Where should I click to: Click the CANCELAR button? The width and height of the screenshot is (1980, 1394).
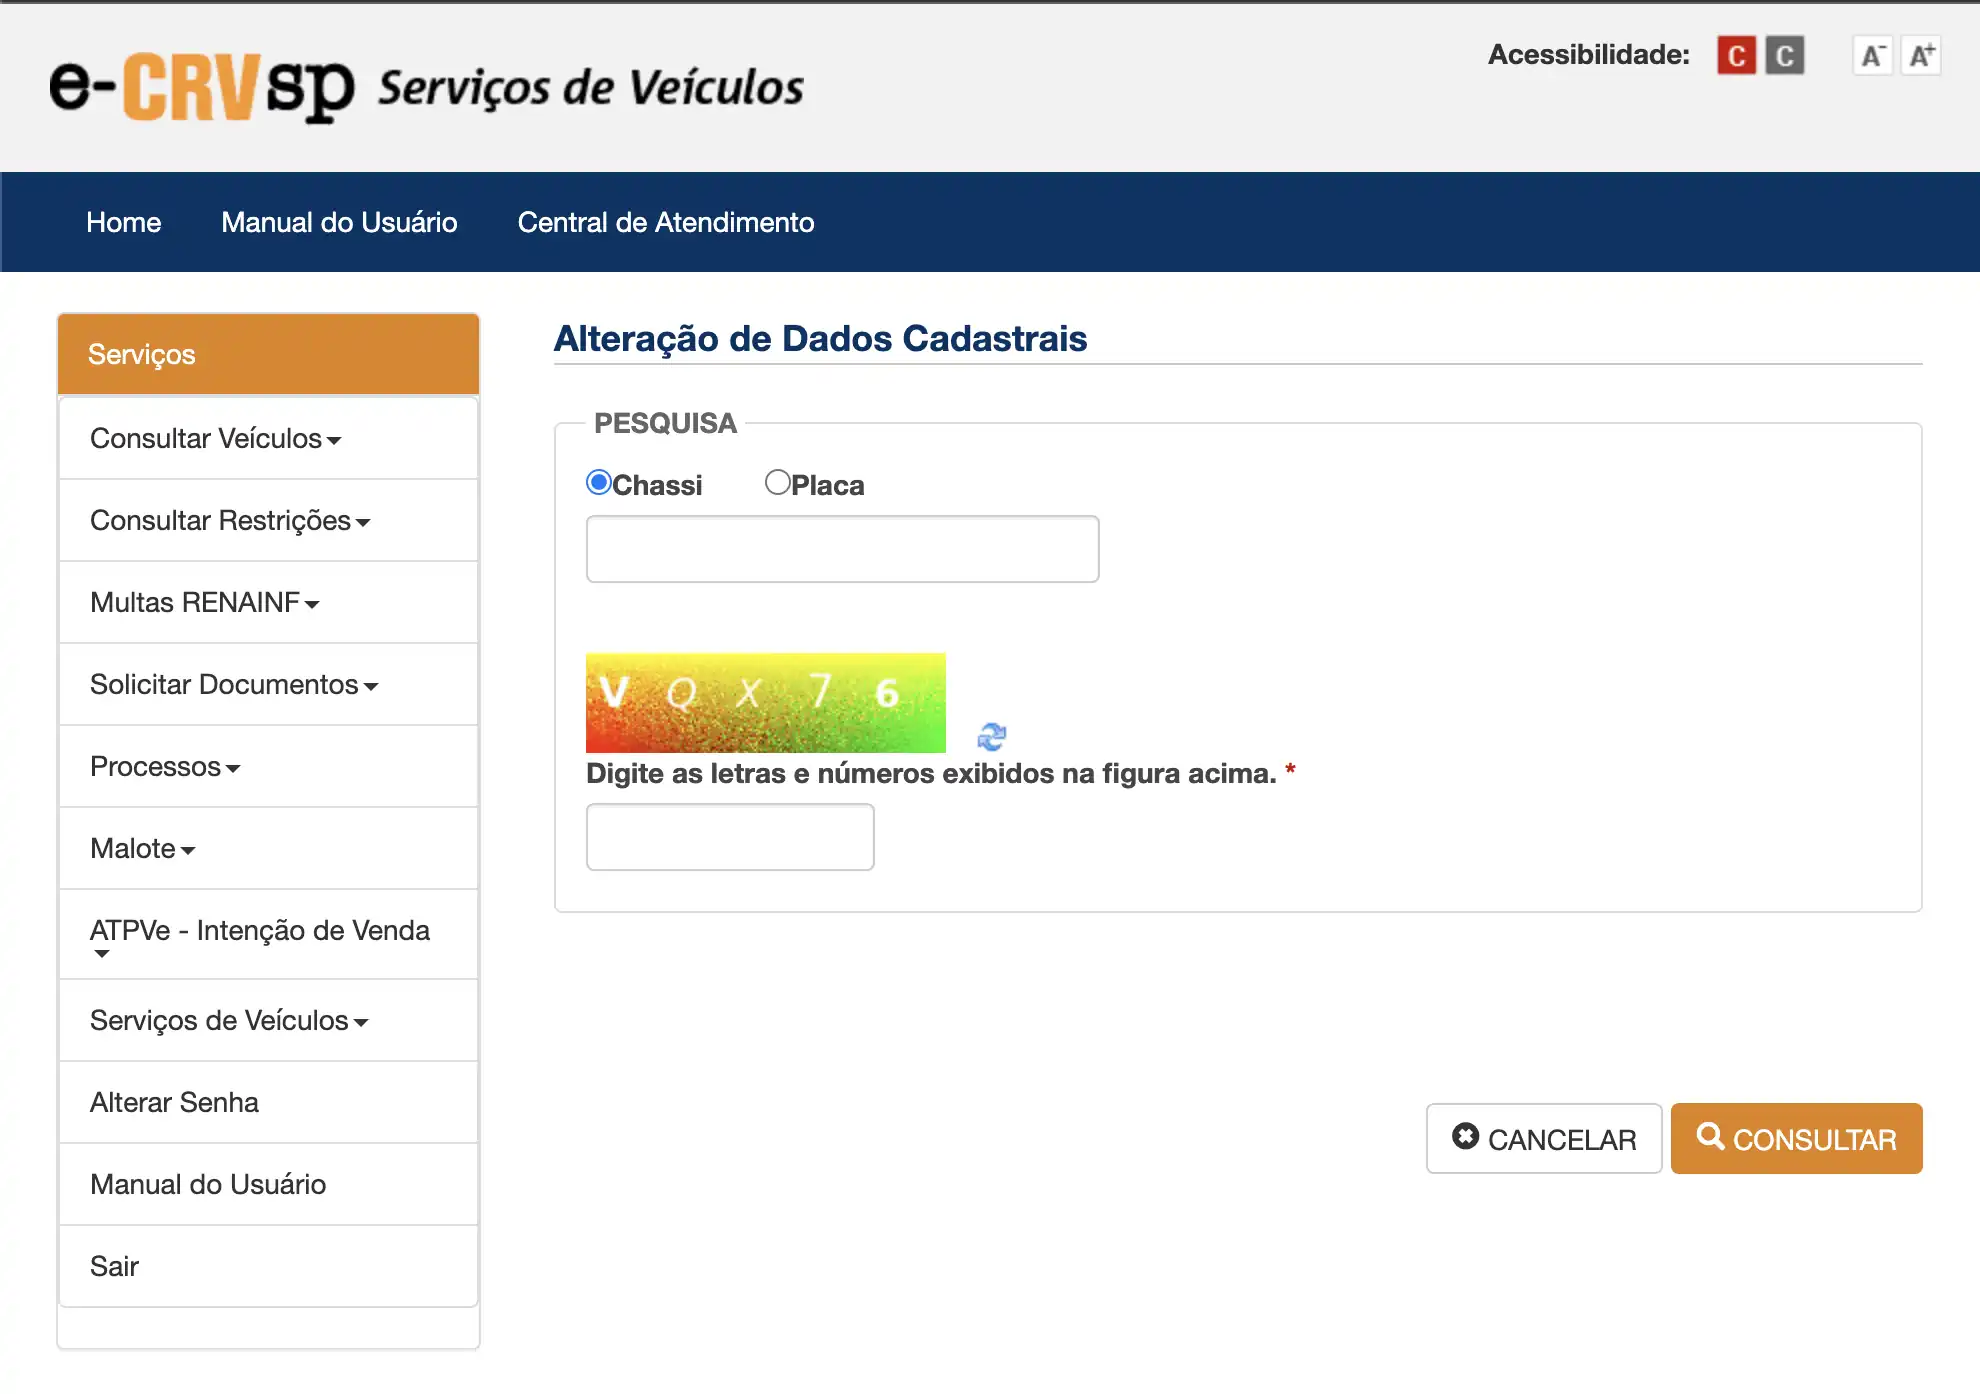[x=1543, y=1139]
